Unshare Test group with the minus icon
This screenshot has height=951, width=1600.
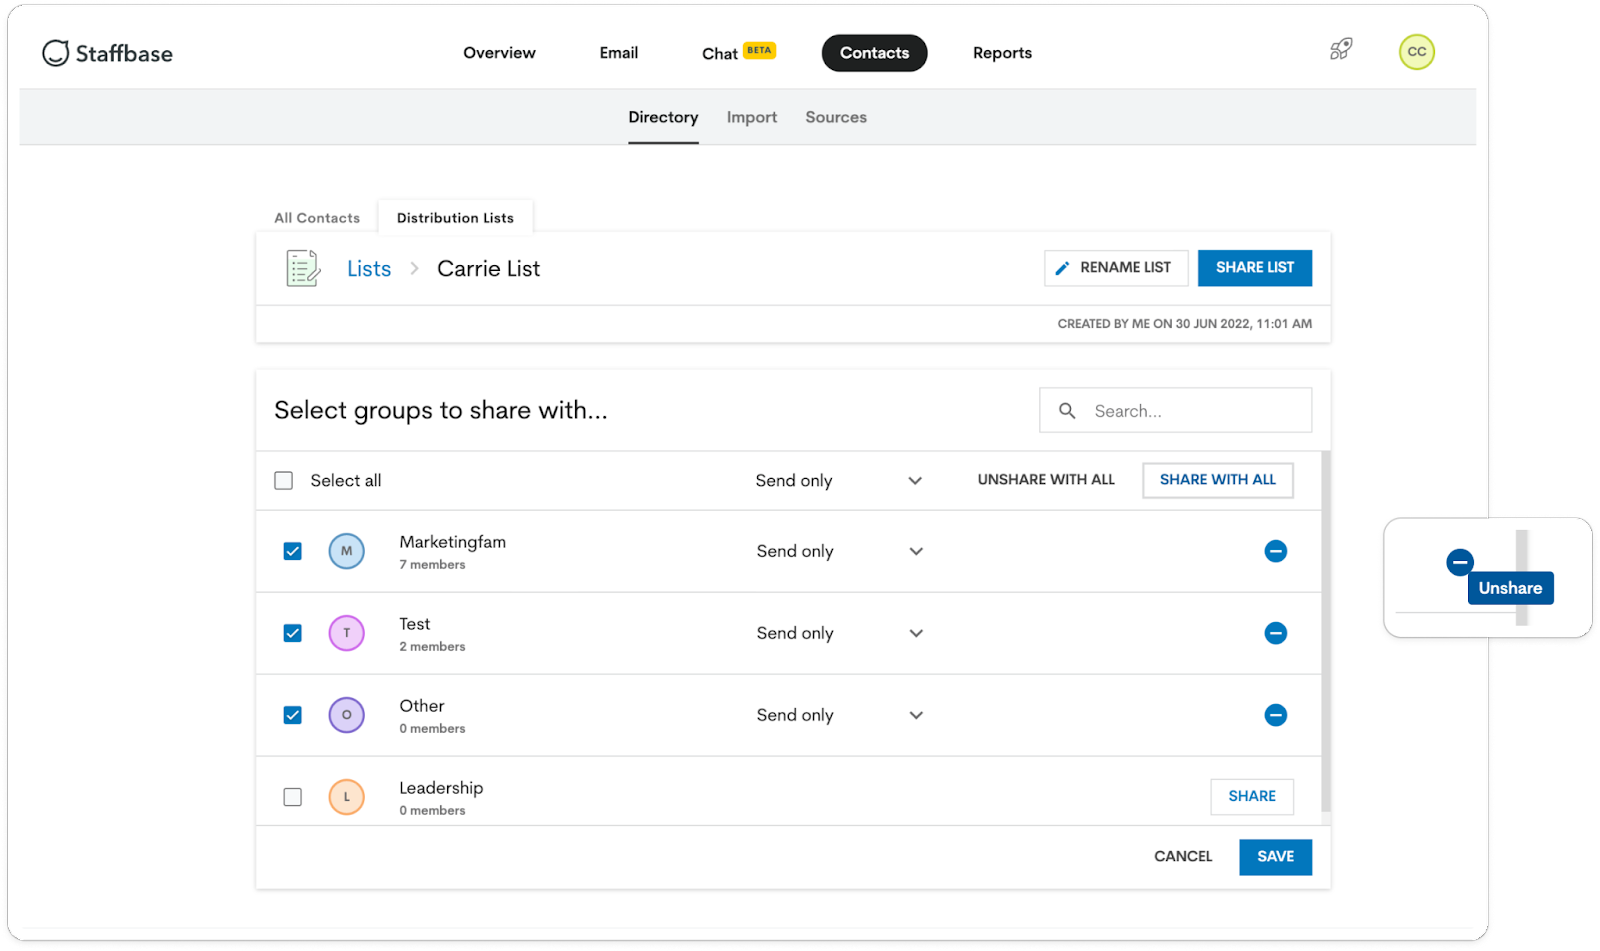[x=1275, y=633]
